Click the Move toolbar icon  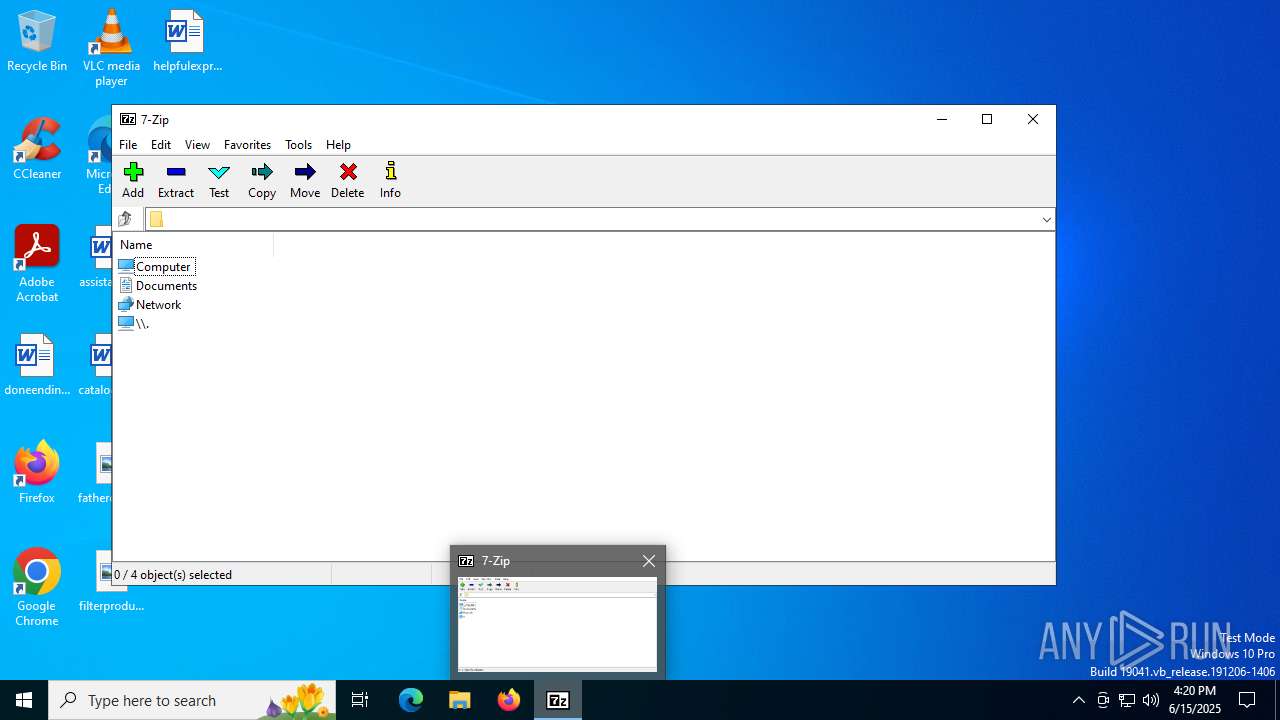305,181
